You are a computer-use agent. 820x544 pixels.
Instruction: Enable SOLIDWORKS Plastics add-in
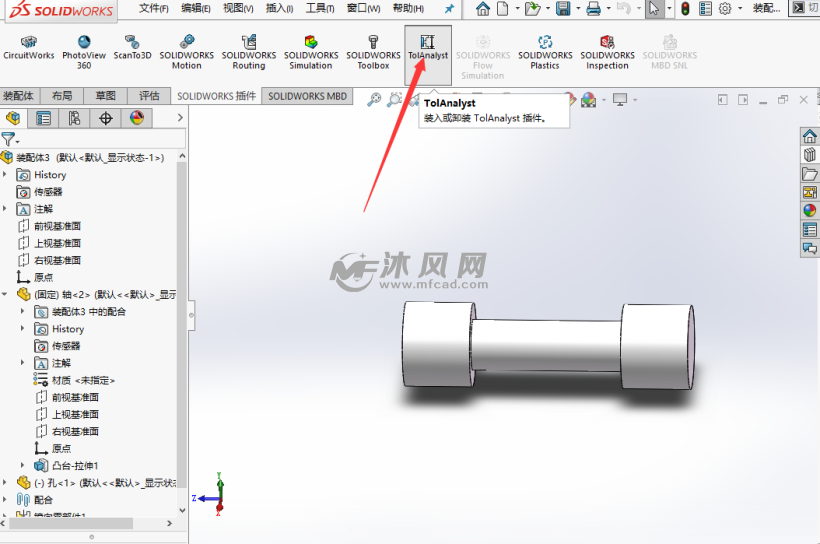pos(545,52)
